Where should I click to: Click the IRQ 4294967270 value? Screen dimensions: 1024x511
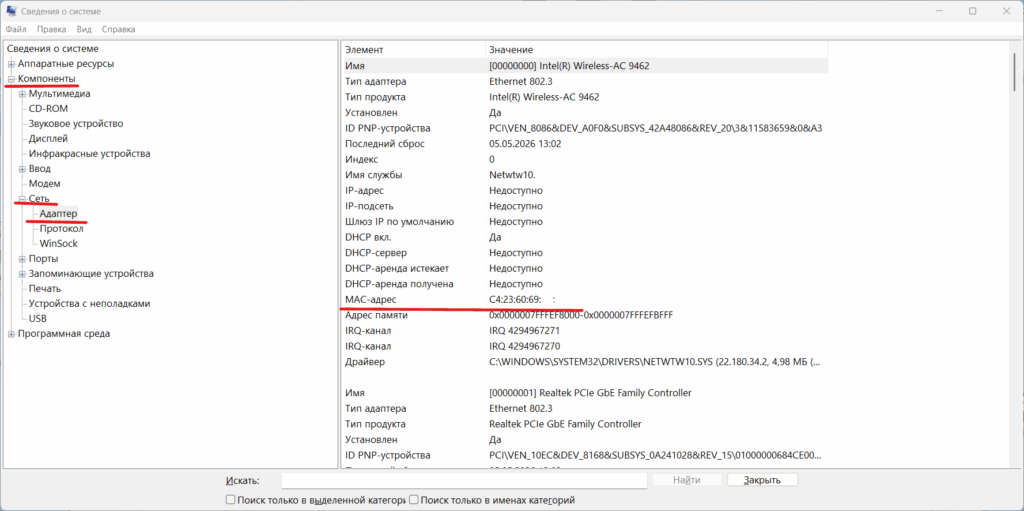point(524,346)
